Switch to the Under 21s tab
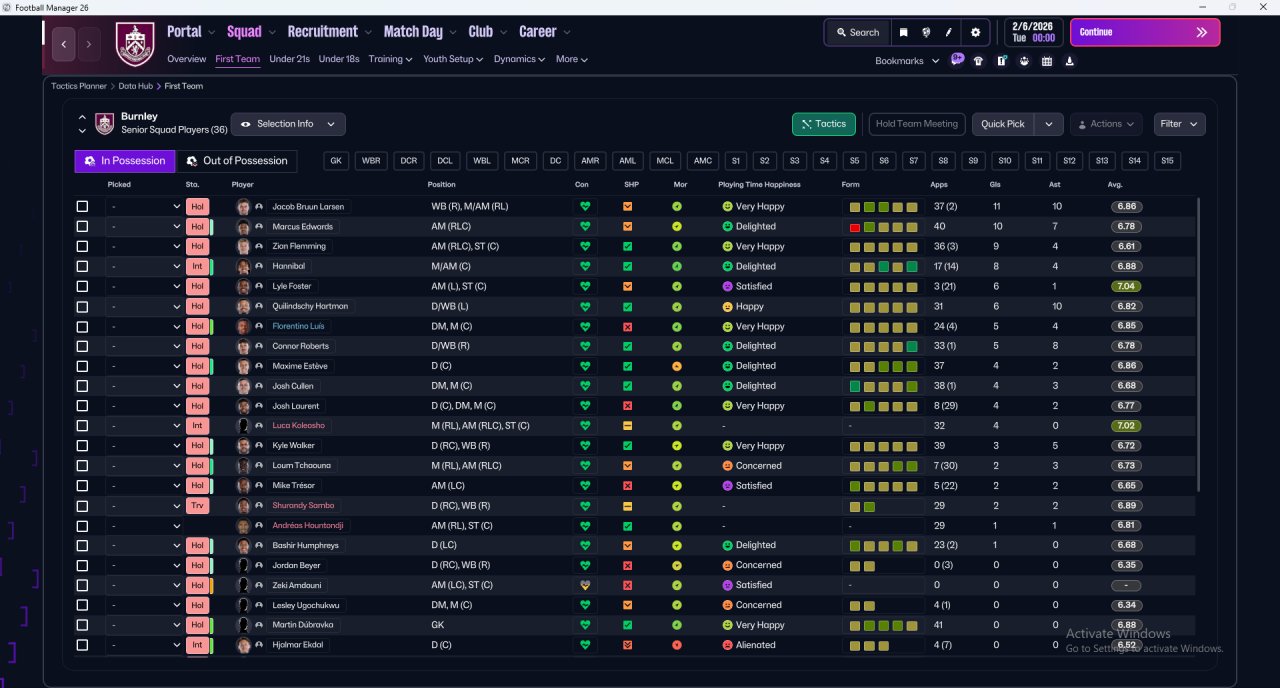 (289, 59)
